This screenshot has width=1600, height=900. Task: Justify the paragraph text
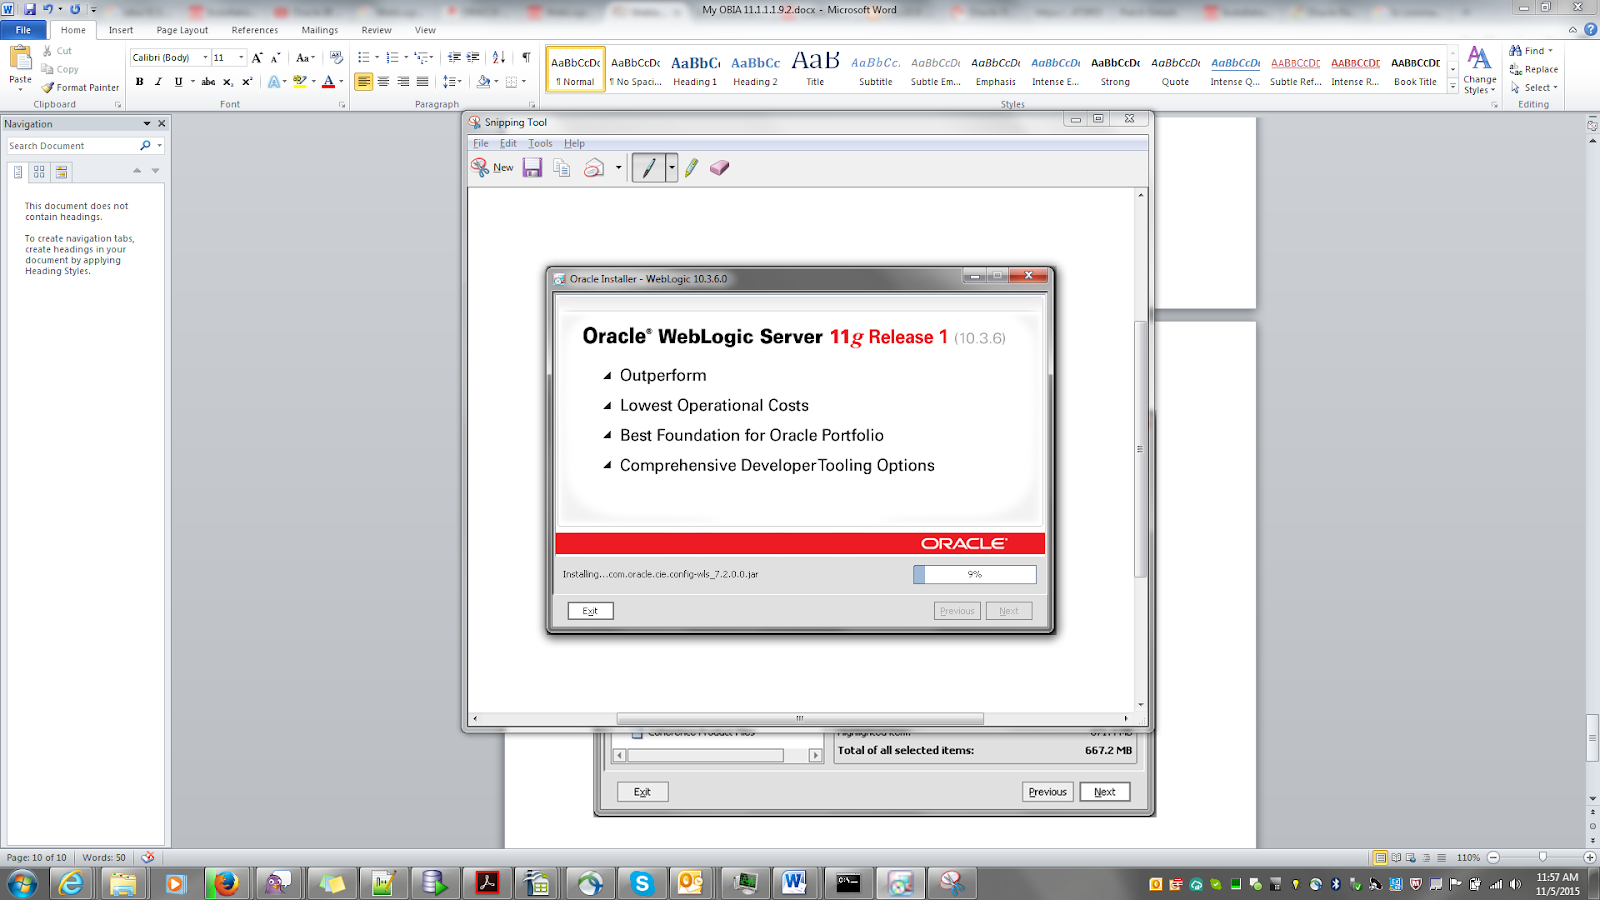point(422,82)
